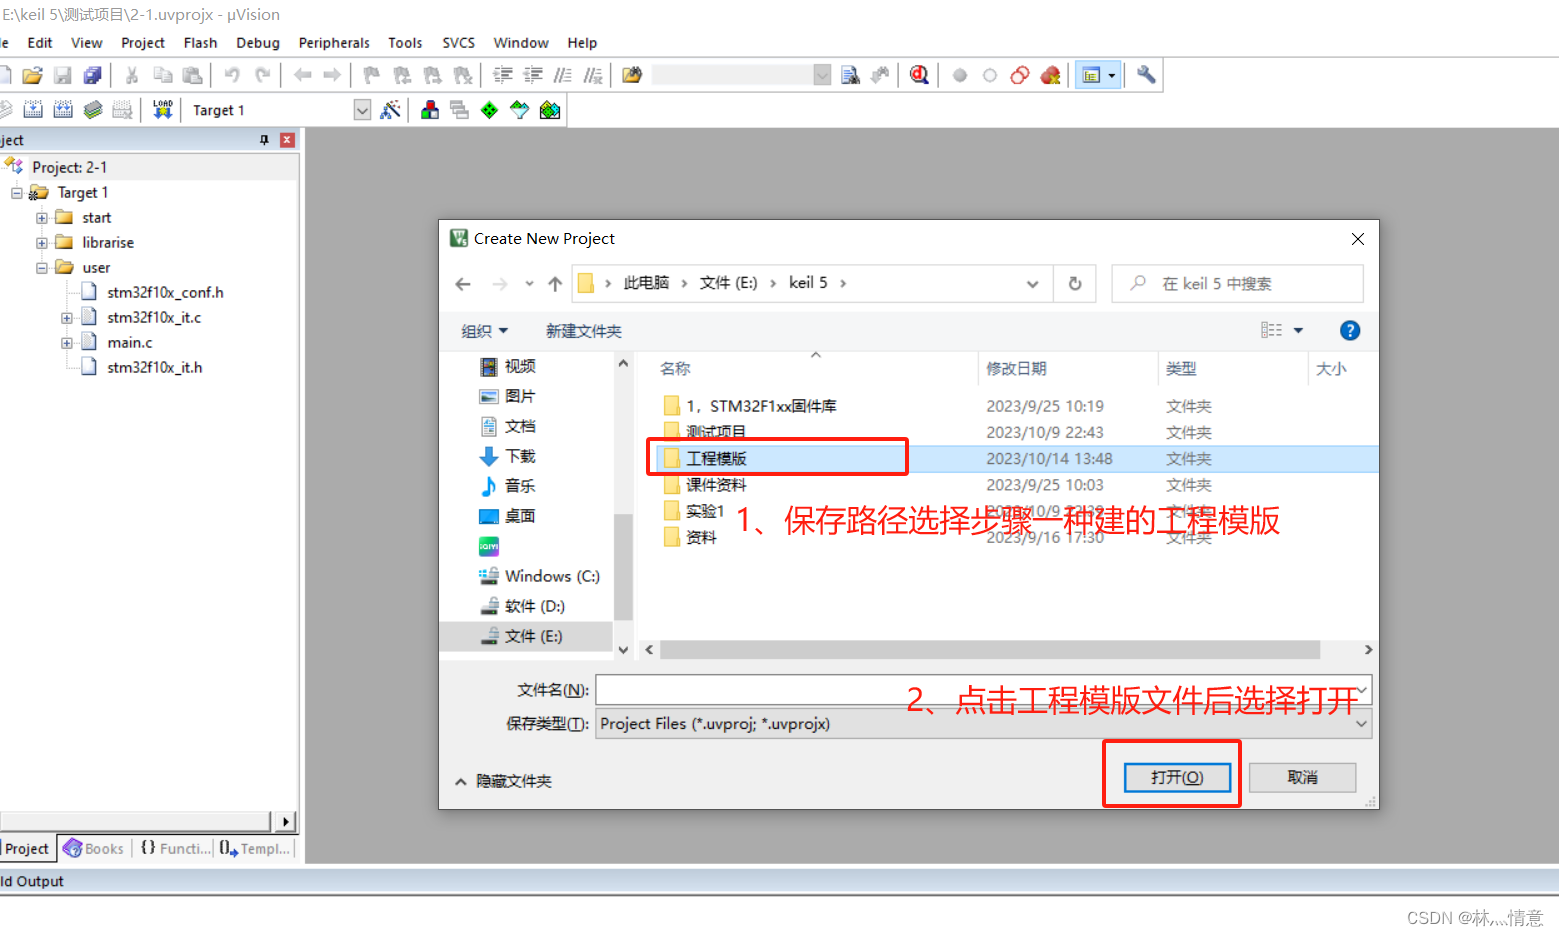
Task: Open the 组织 dropdown menu
Action: click(x=485, y=331)
